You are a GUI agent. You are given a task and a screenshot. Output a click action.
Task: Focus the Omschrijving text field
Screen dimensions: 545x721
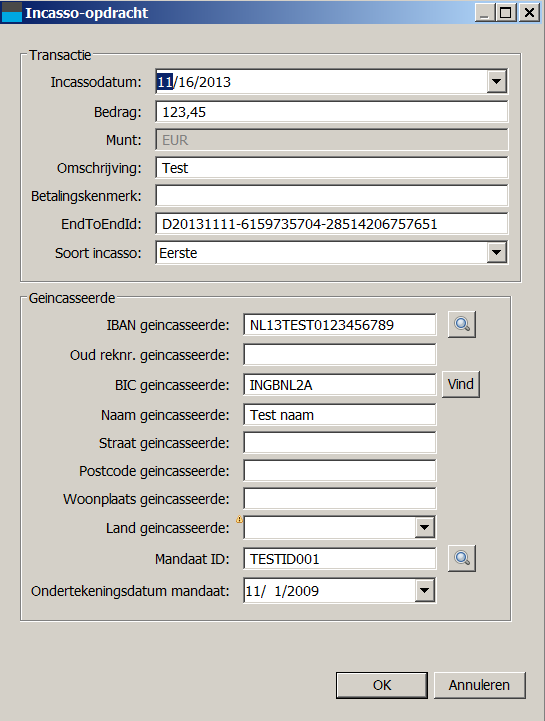click(x=332, y=168)
